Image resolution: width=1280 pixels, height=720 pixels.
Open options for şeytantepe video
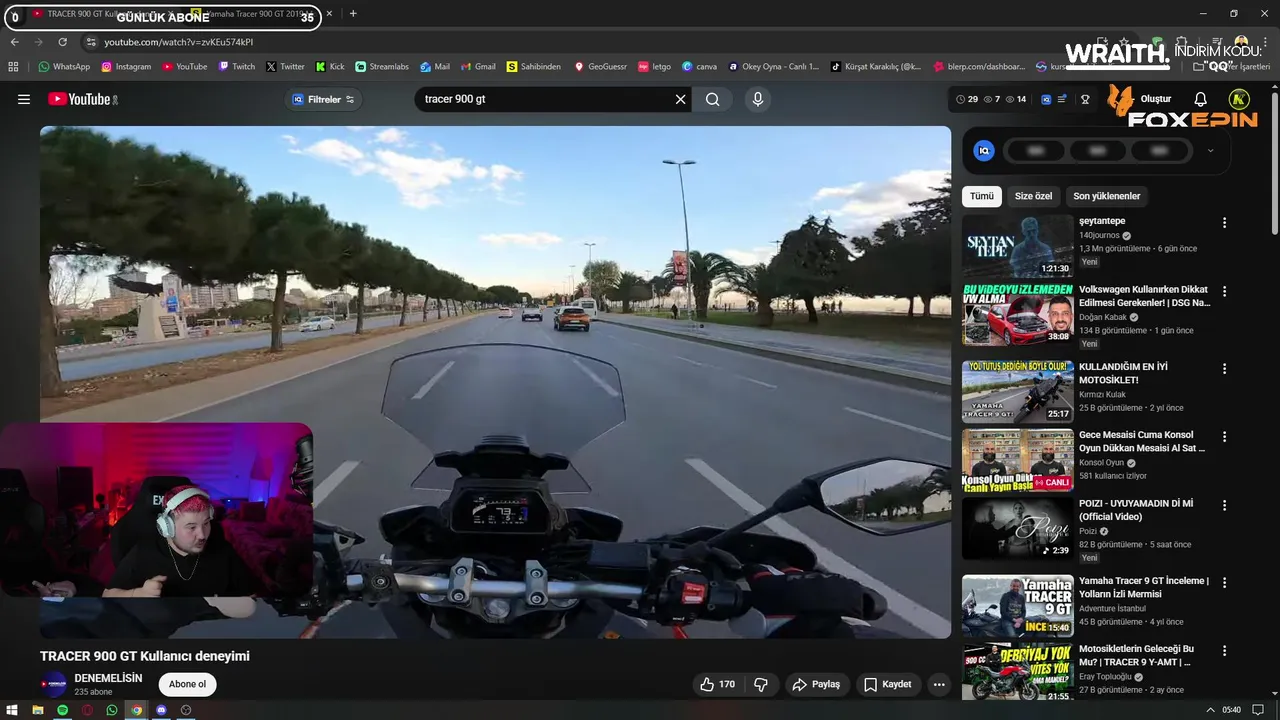[1224, 223]
